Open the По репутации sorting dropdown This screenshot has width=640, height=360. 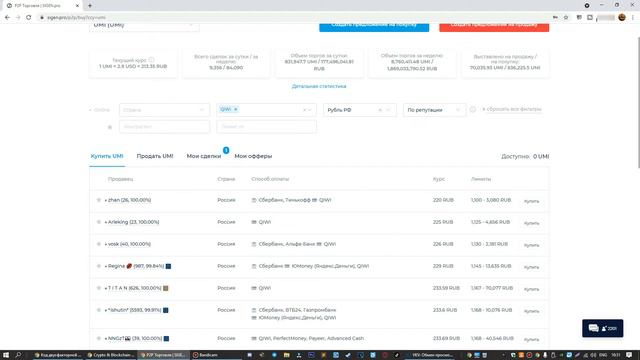coord(434,110)
